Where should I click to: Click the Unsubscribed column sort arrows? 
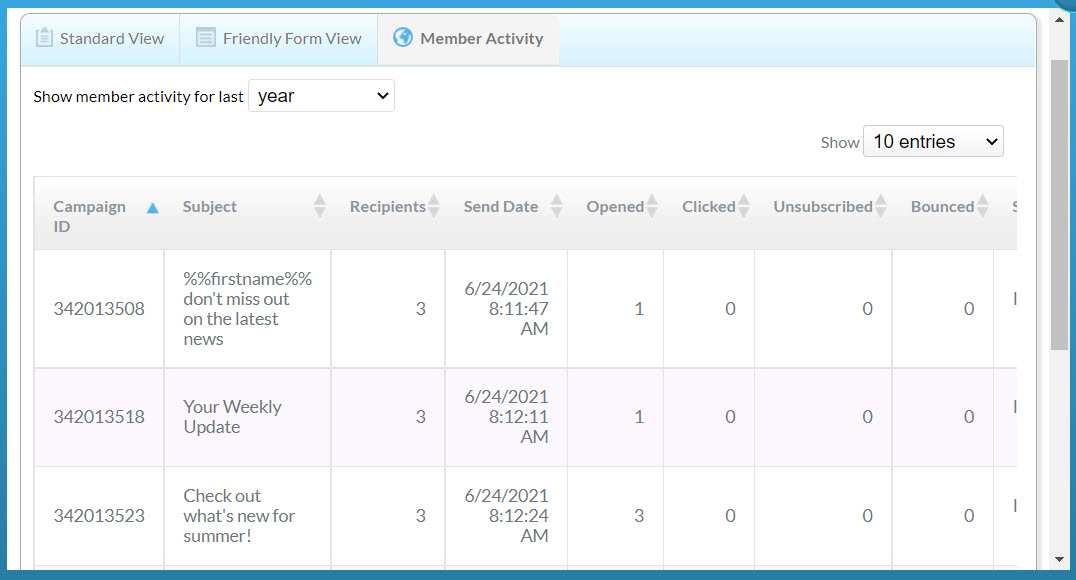881,207
